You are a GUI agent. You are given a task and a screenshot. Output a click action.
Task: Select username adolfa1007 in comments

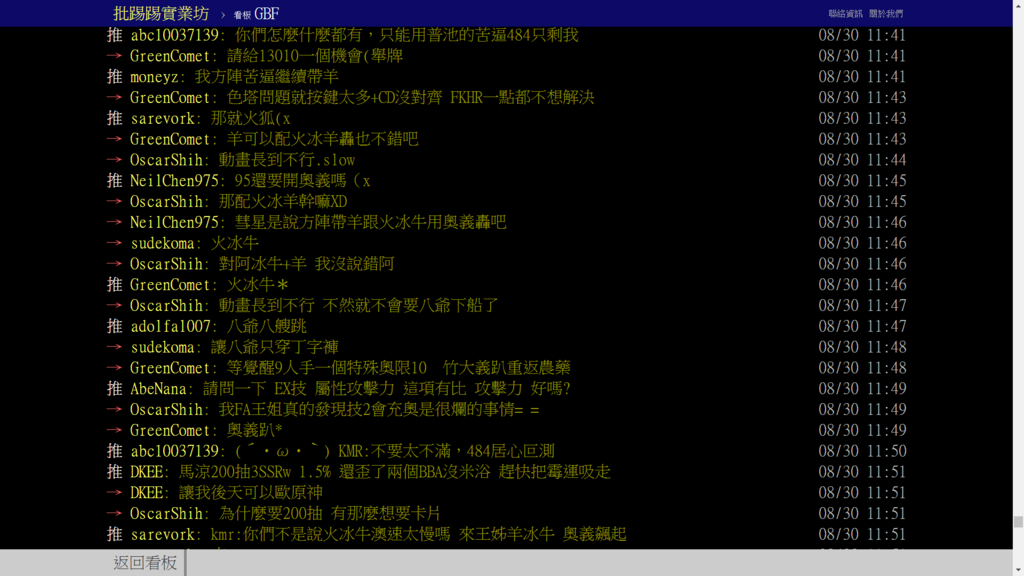click(170, 326)
